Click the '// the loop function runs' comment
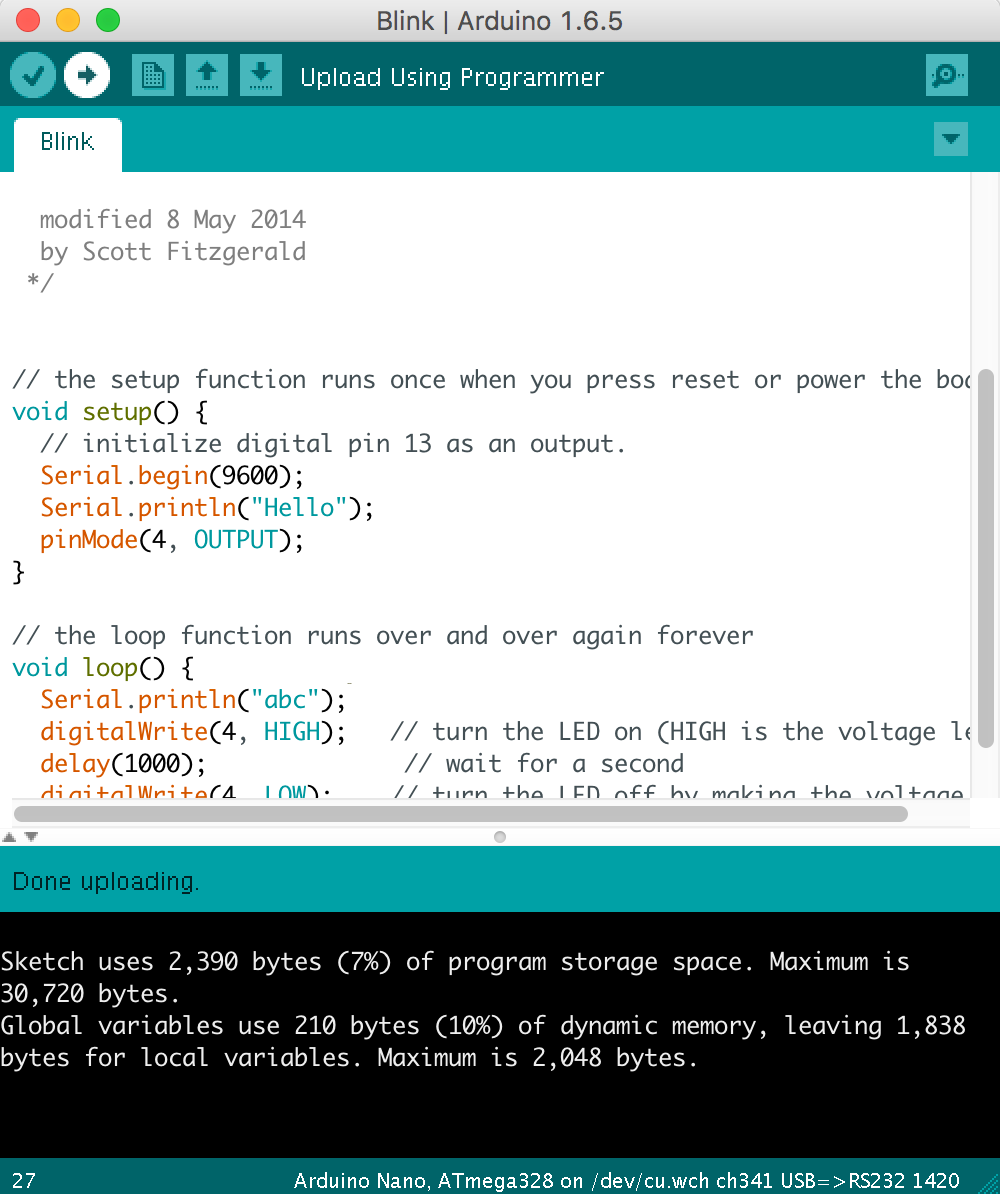This screenshot has width=1000, height=1194. [x=383, y=636]
